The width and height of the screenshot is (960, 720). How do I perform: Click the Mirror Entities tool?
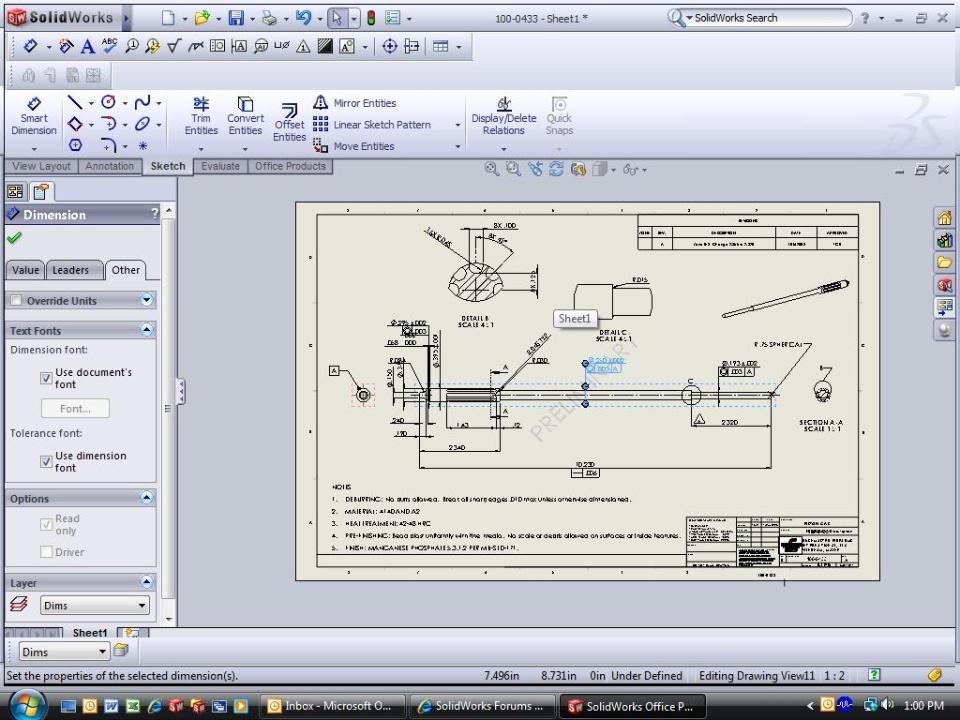click(355, 103)
